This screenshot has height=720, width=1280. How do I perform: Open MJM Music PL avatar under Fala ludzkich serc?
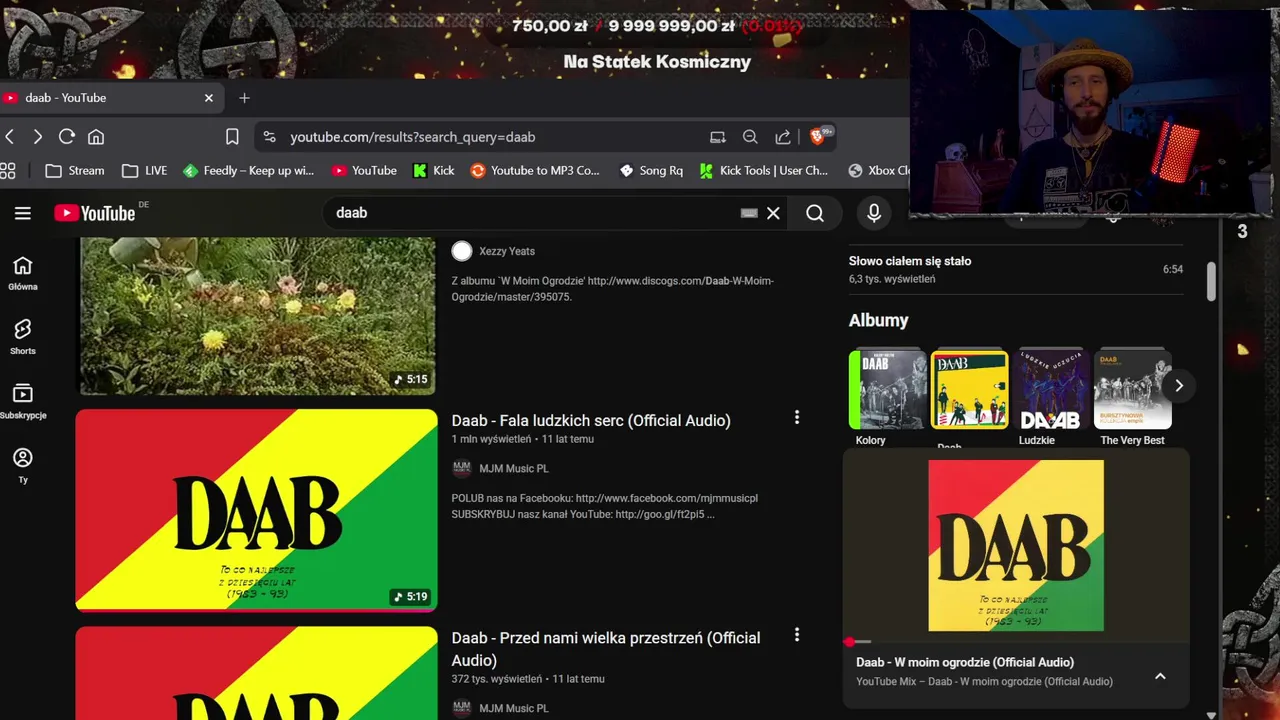pyautogui.click(x=461, y=468)
